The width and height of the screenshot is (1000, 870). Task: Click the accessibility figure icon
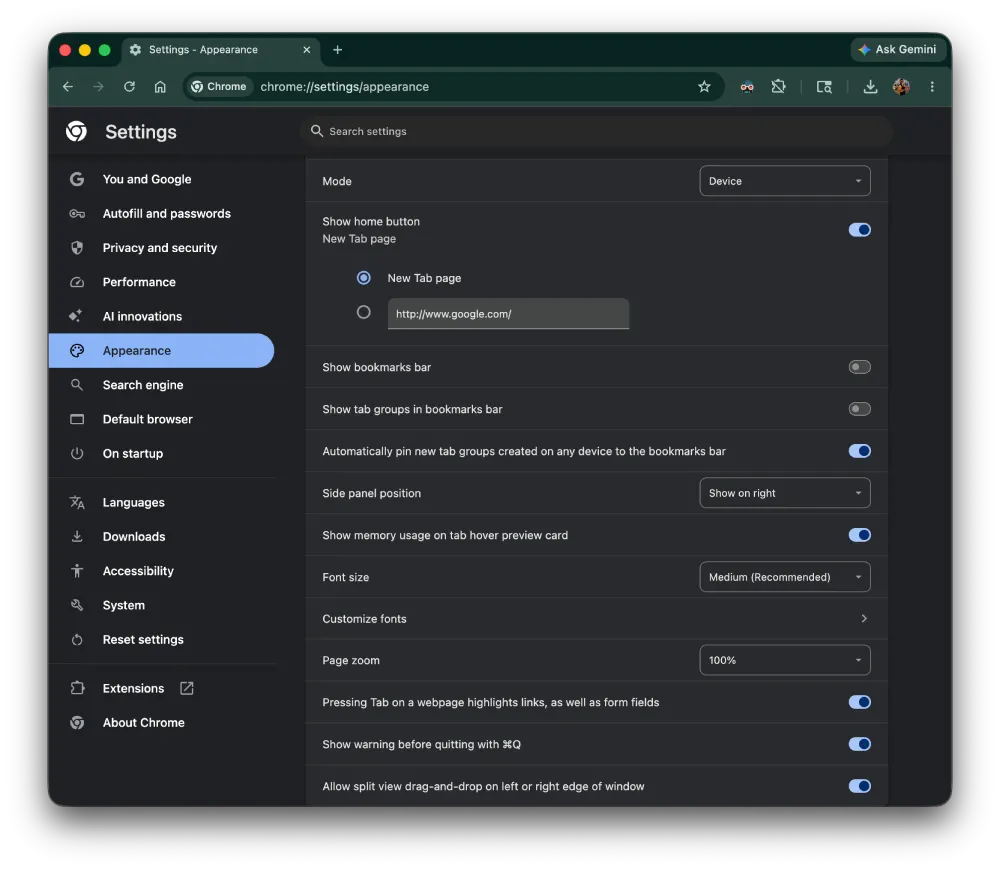(x=77, y=571)
